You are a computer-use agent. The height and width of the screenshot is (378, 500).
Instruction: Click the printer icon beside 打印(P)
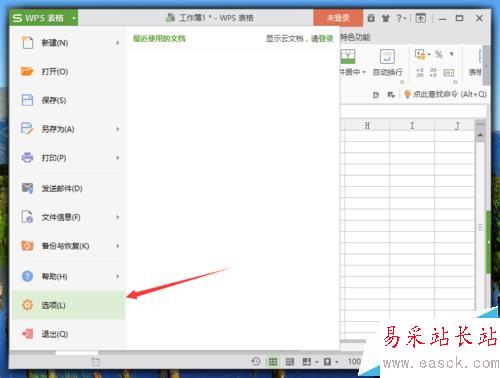tap(27, 157)
